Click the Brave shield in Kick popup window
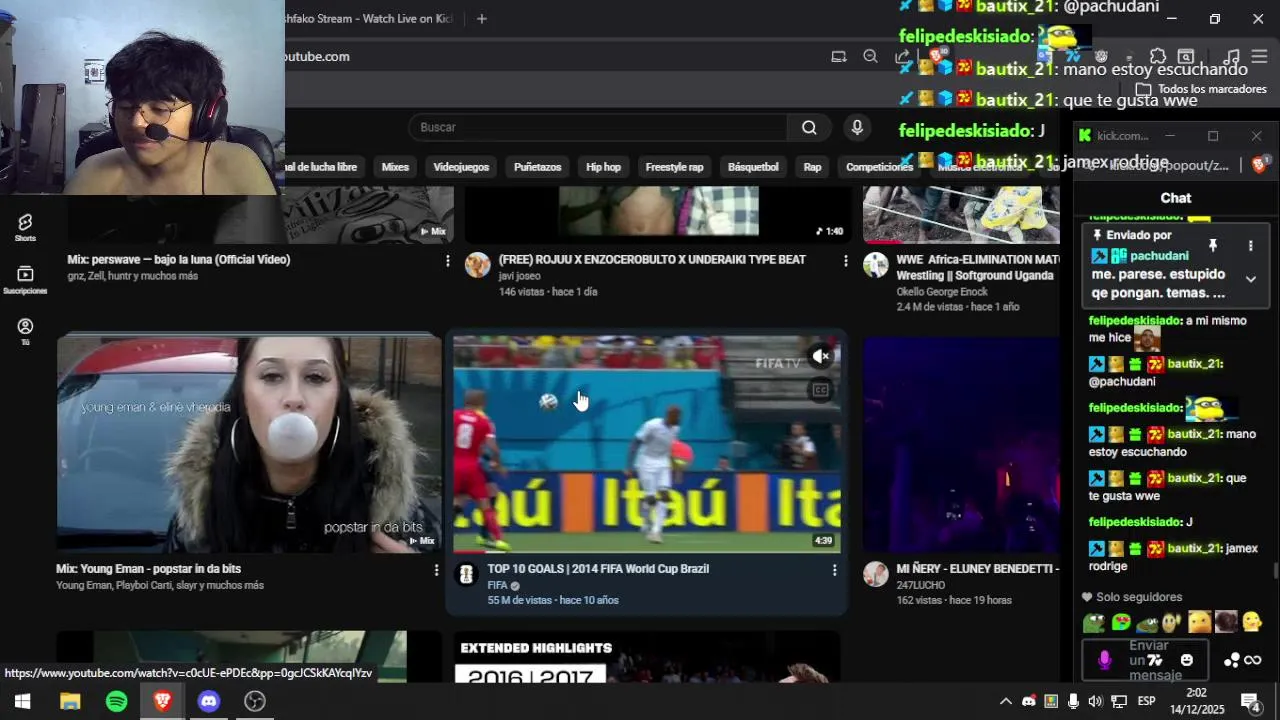1280x720 pixels. click(x=1259, y=165)
